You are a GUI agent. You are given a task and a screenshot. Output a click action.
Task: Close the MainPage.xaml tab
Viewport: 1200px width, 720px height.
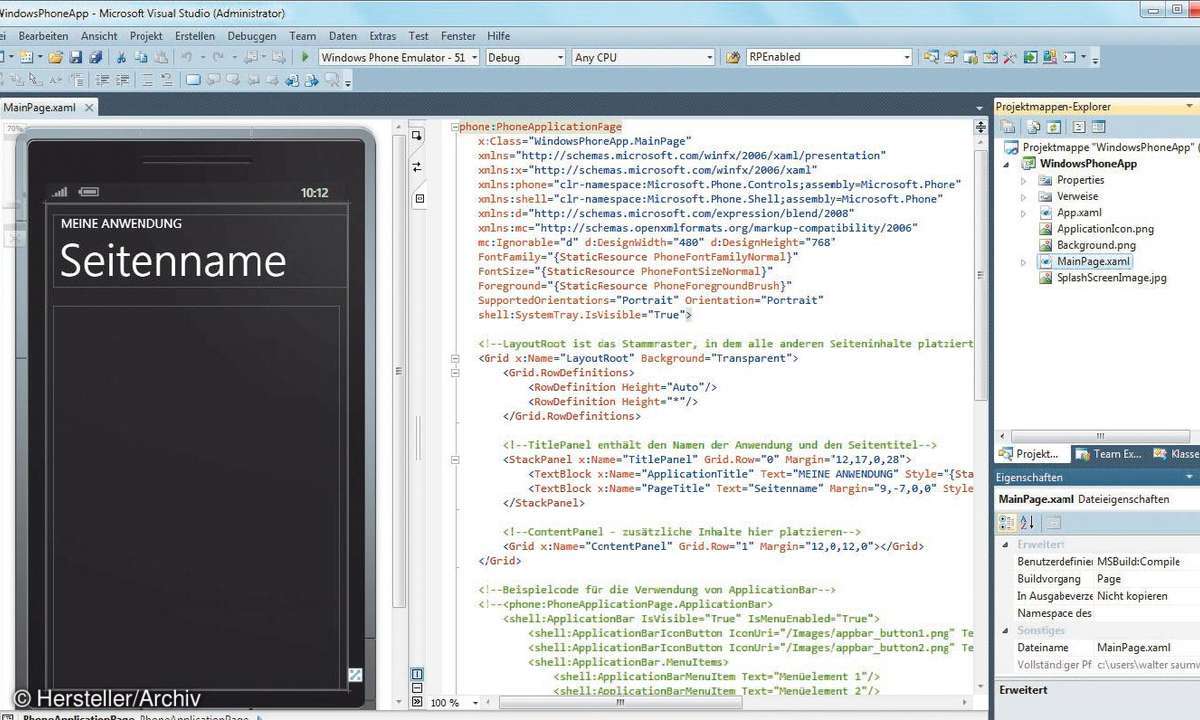pyautogui.click(x=88, y=107)
